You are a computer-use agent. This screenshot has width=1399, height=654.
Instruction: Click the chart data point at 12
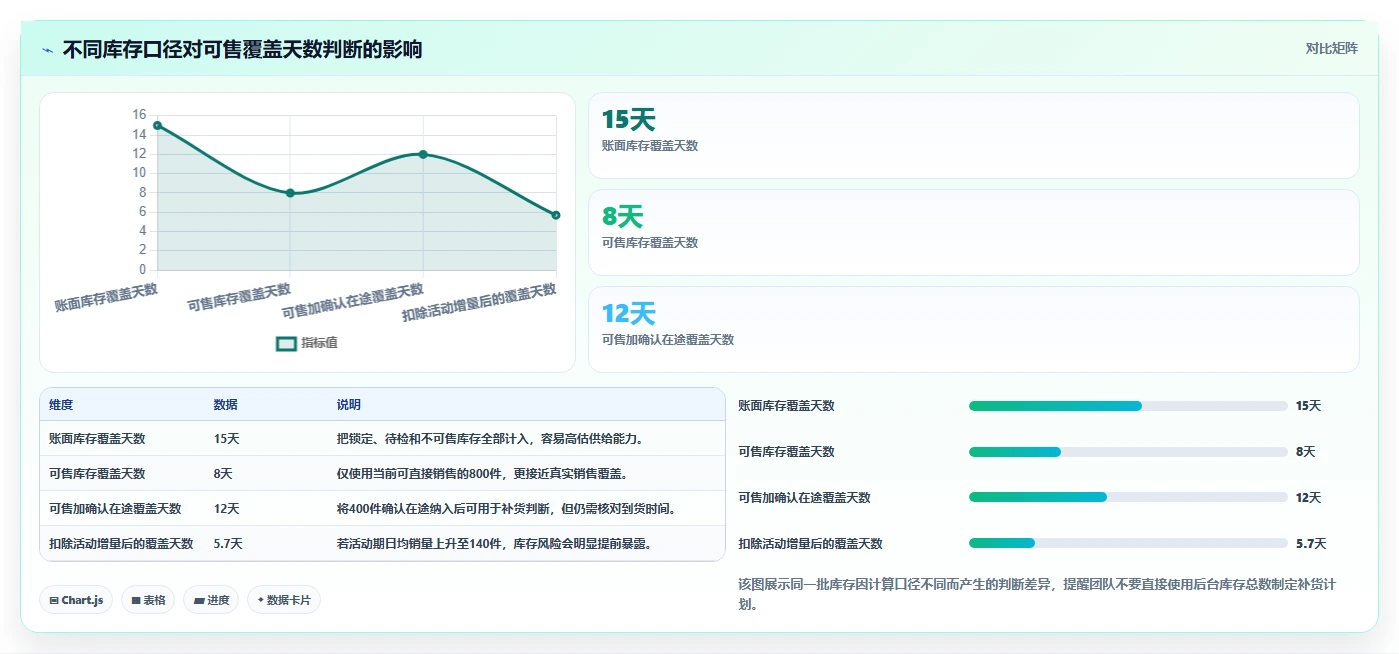[423, 154]
